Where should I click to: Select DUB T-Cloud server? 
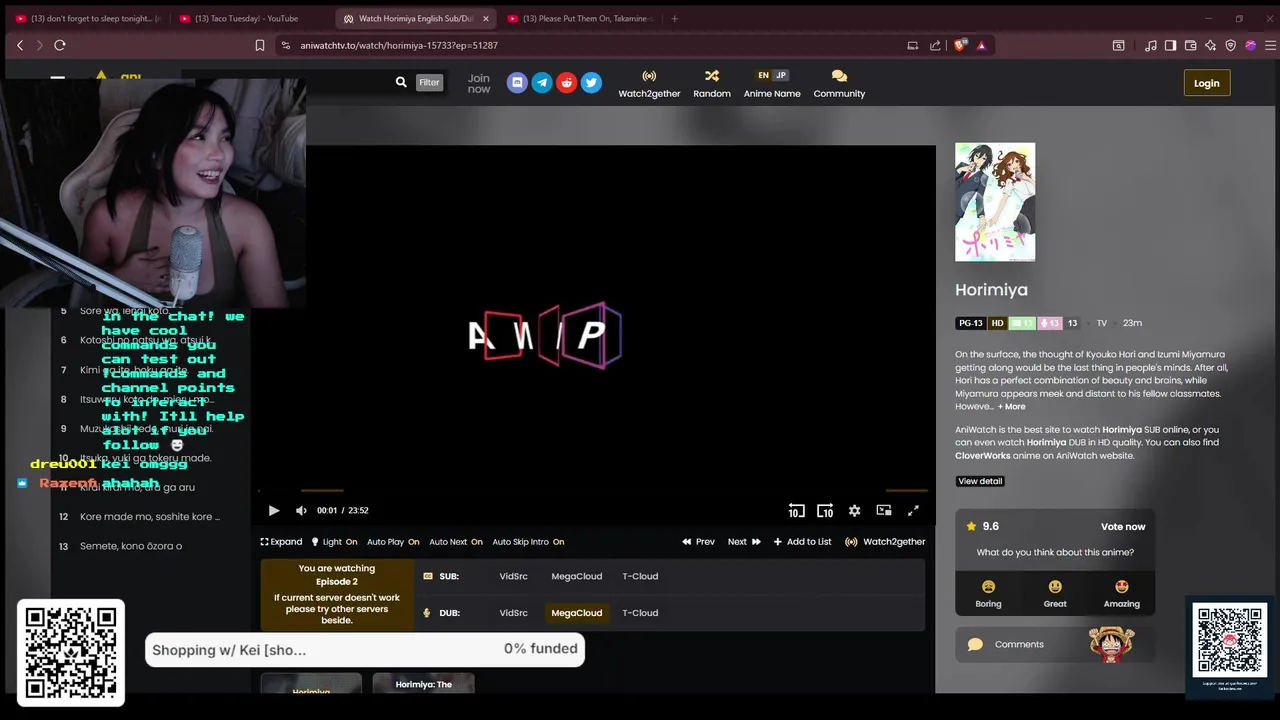point(640,613)
